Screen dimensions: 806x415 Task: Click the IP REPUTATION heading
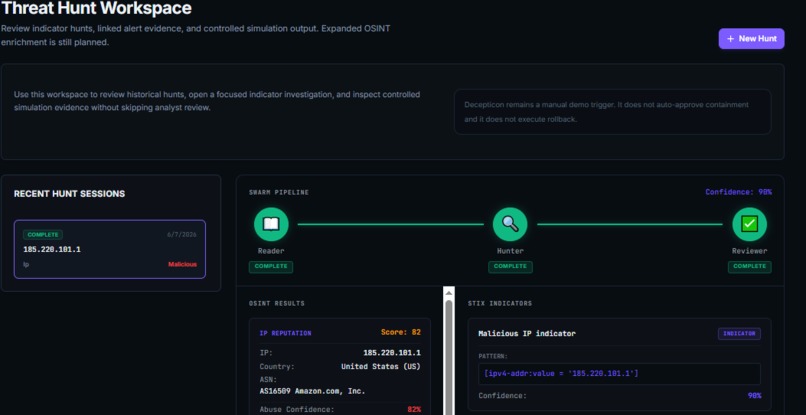(285, 333)
